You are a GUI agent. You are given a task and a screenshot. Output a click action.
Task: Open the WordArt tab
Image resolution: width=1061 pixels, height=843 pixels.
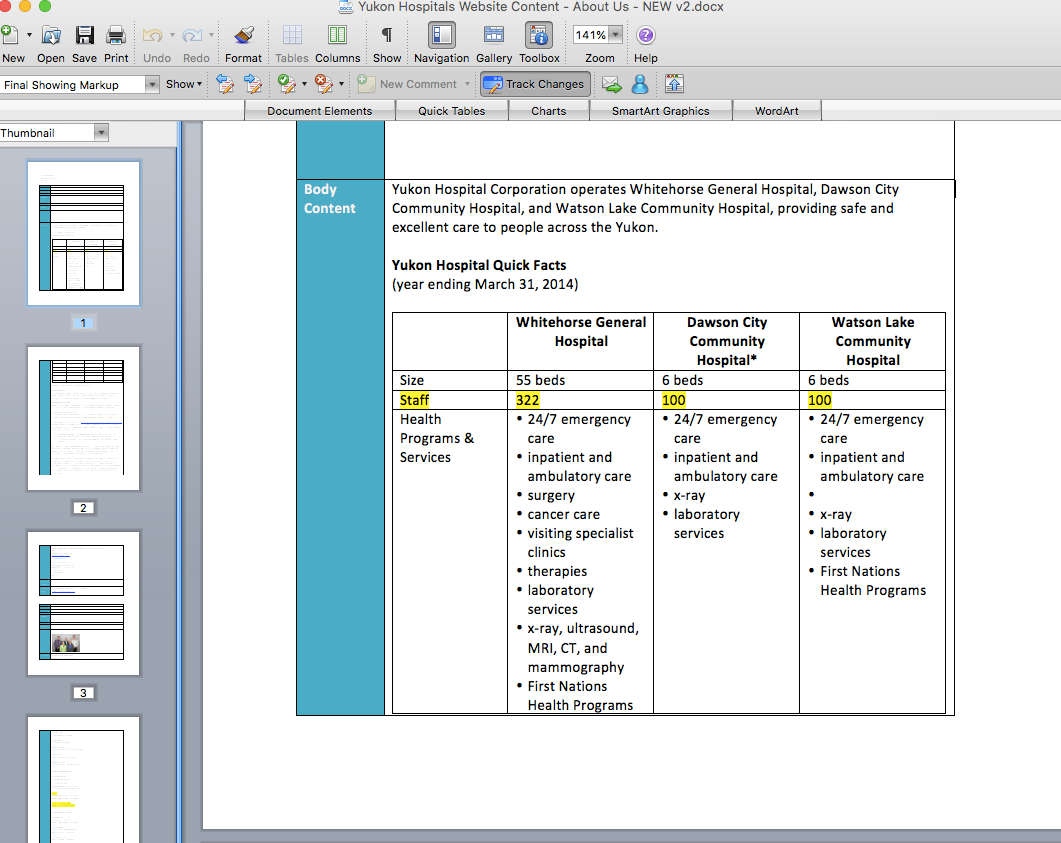point(777,111)
